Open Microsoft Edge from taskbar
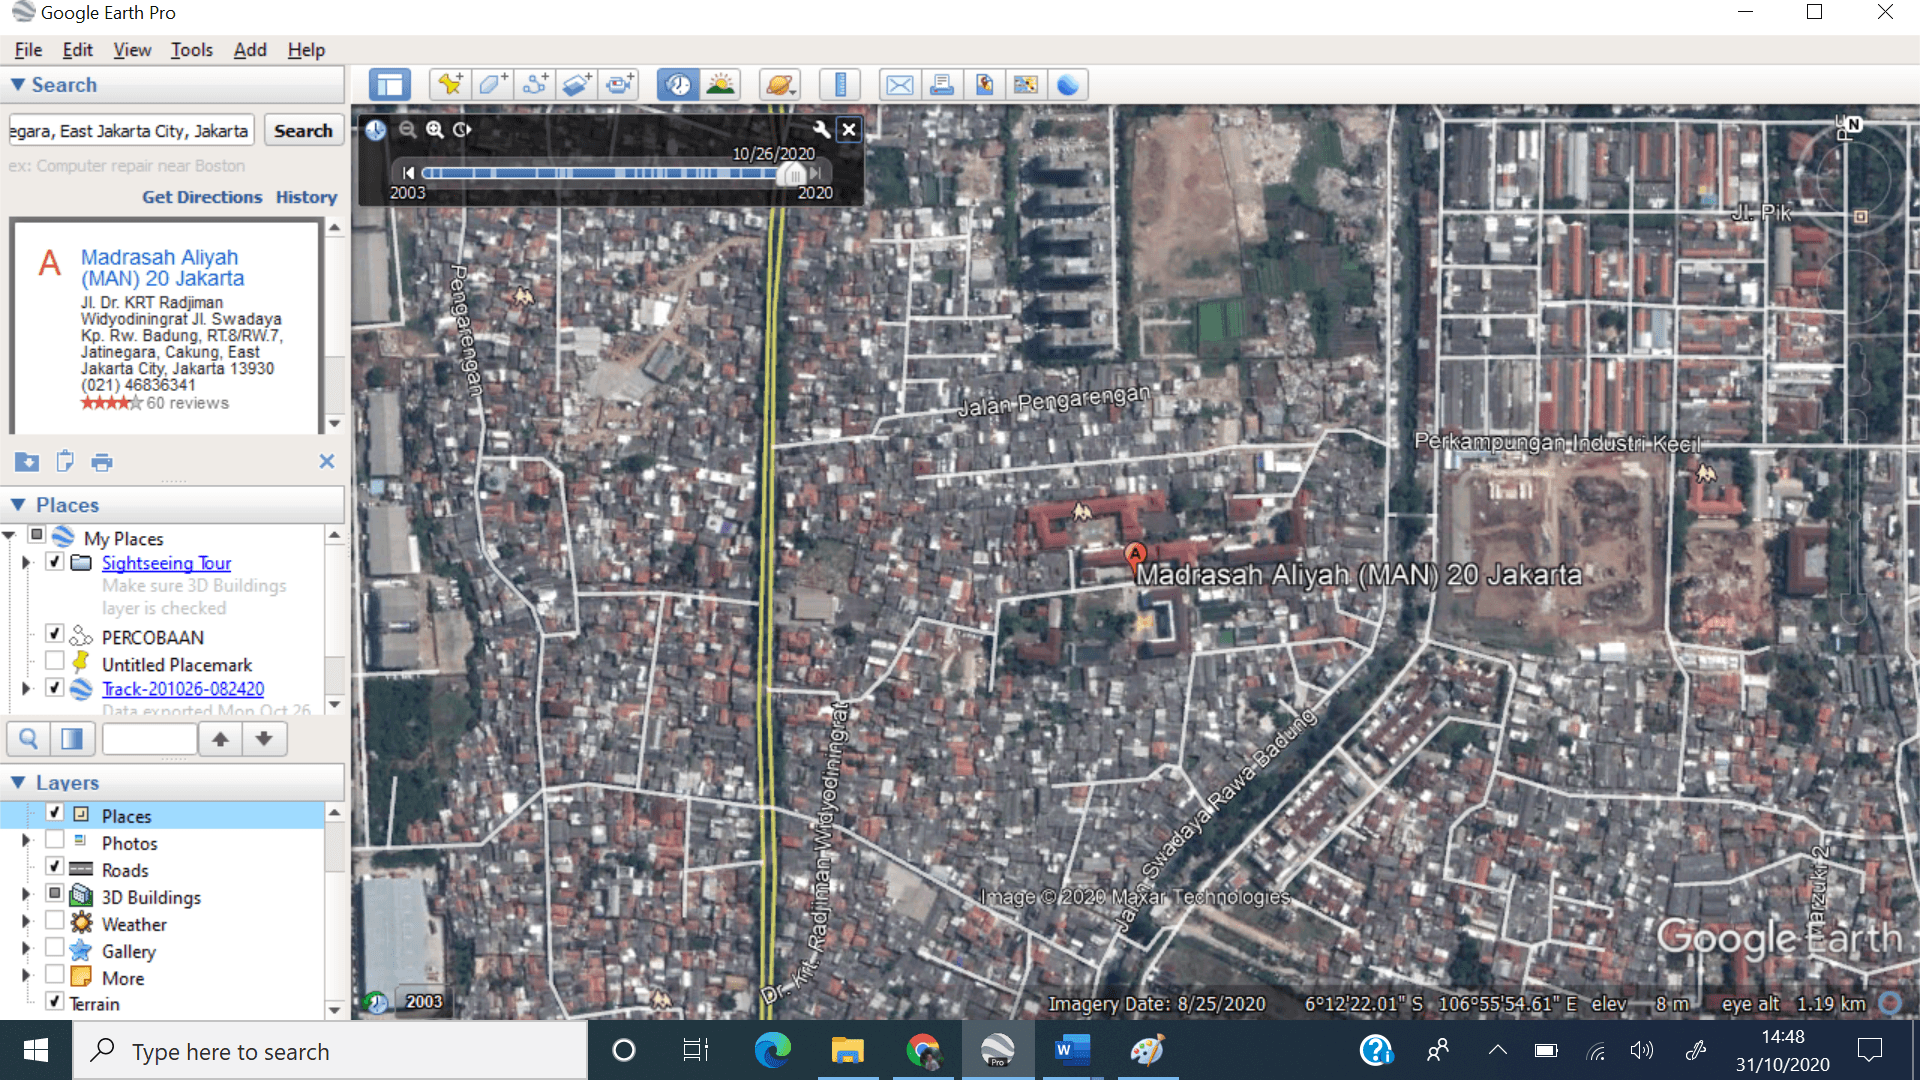Image resolution: width=1920 pixels, height=1080 pixels. pyautogui.click(x=772, y=1050)
